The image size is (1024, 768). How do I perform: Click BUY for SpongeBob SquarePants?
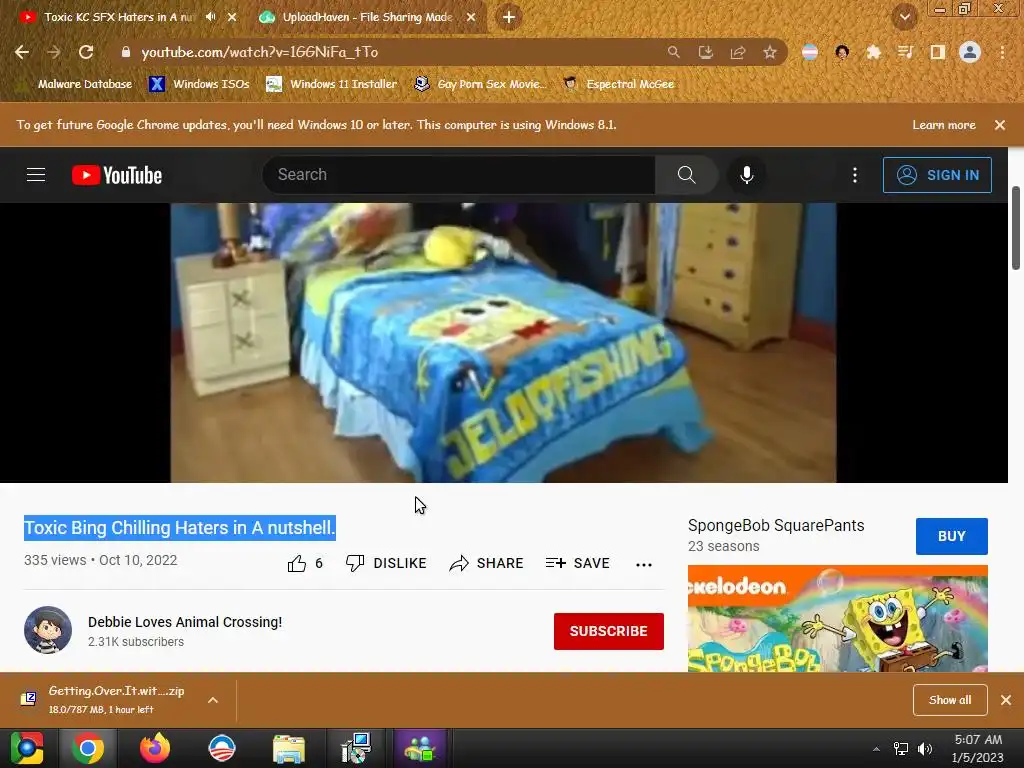(x=952, y=536)
